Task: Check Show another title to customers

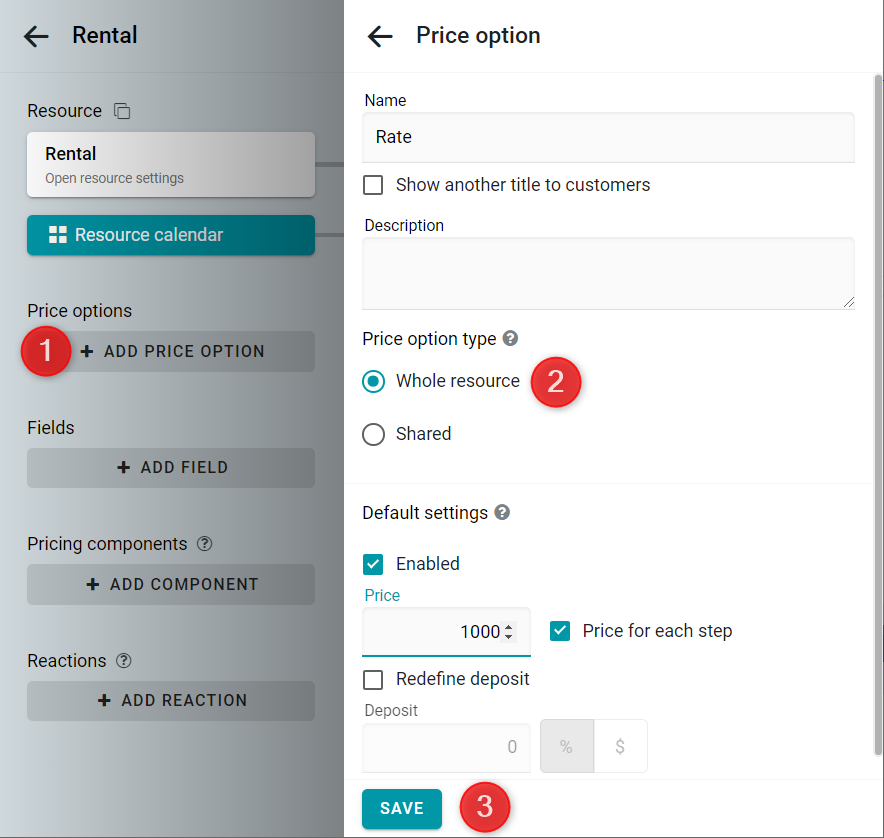Action: point(373,185)
